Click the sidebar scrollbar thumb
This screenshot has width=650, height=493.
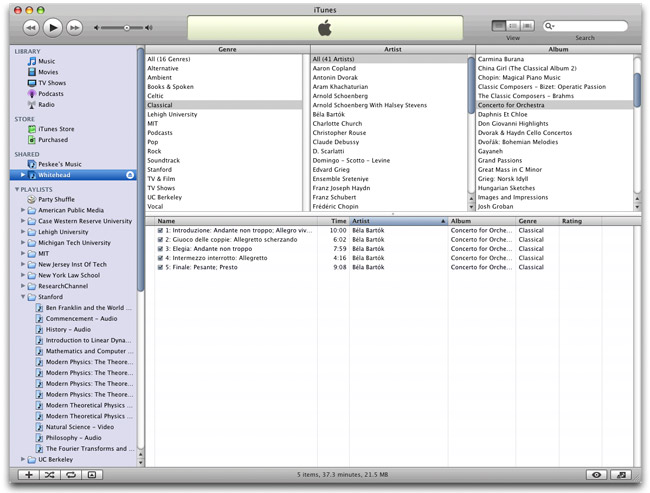click(141, 170)
